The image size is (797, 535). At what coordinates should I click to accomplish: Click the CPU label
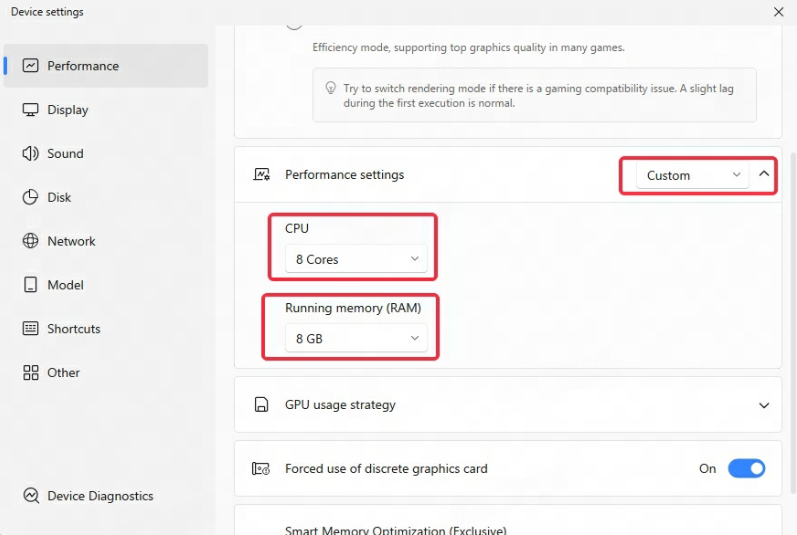tap(297, 228)
